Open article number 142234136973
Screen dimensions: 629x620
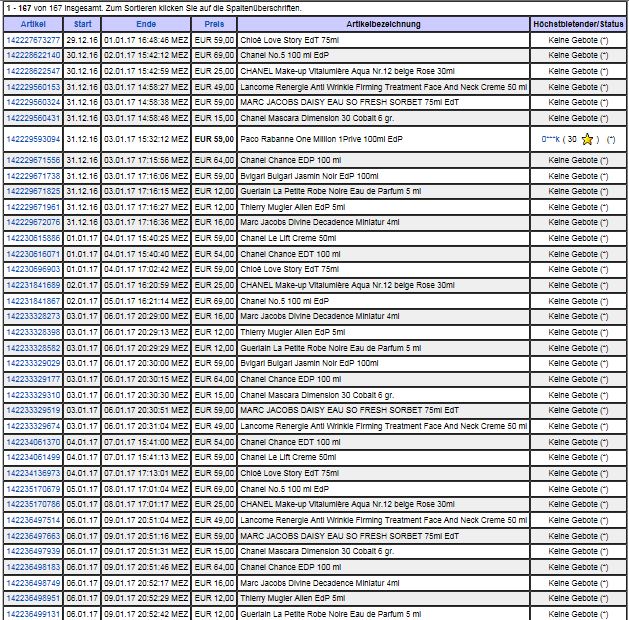click(x=33, y=473)
